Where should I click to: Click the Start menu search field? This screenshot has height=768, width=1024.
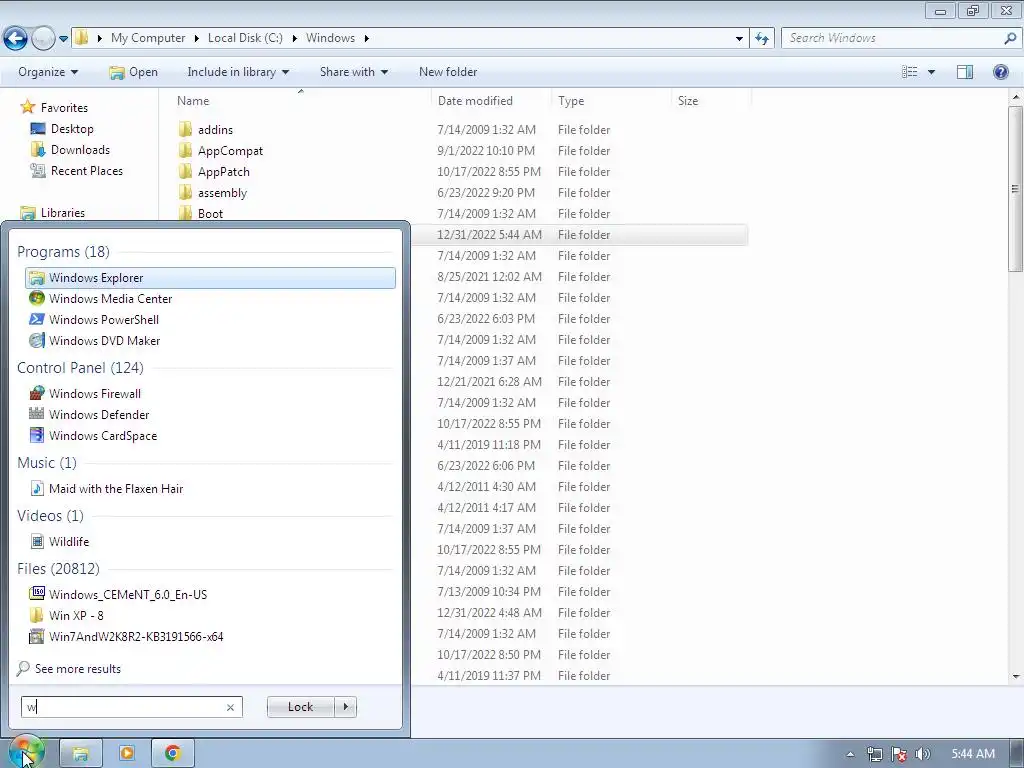[x=124, y=707]
